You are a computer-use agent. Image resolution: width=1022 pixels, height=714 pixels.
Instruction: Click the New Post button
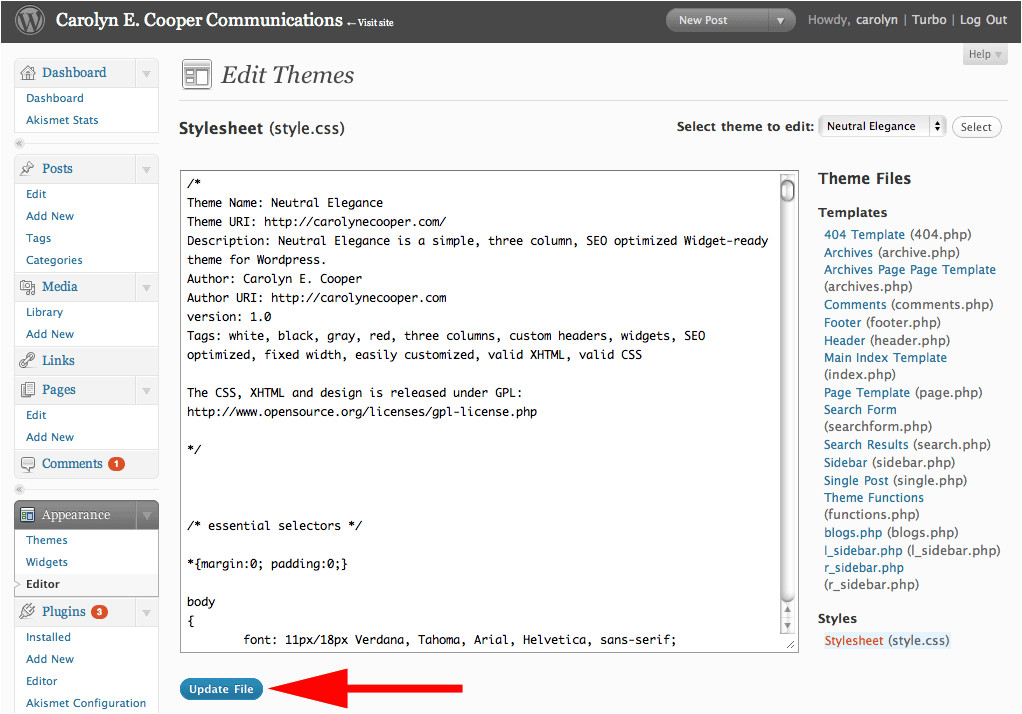[703, 20]
